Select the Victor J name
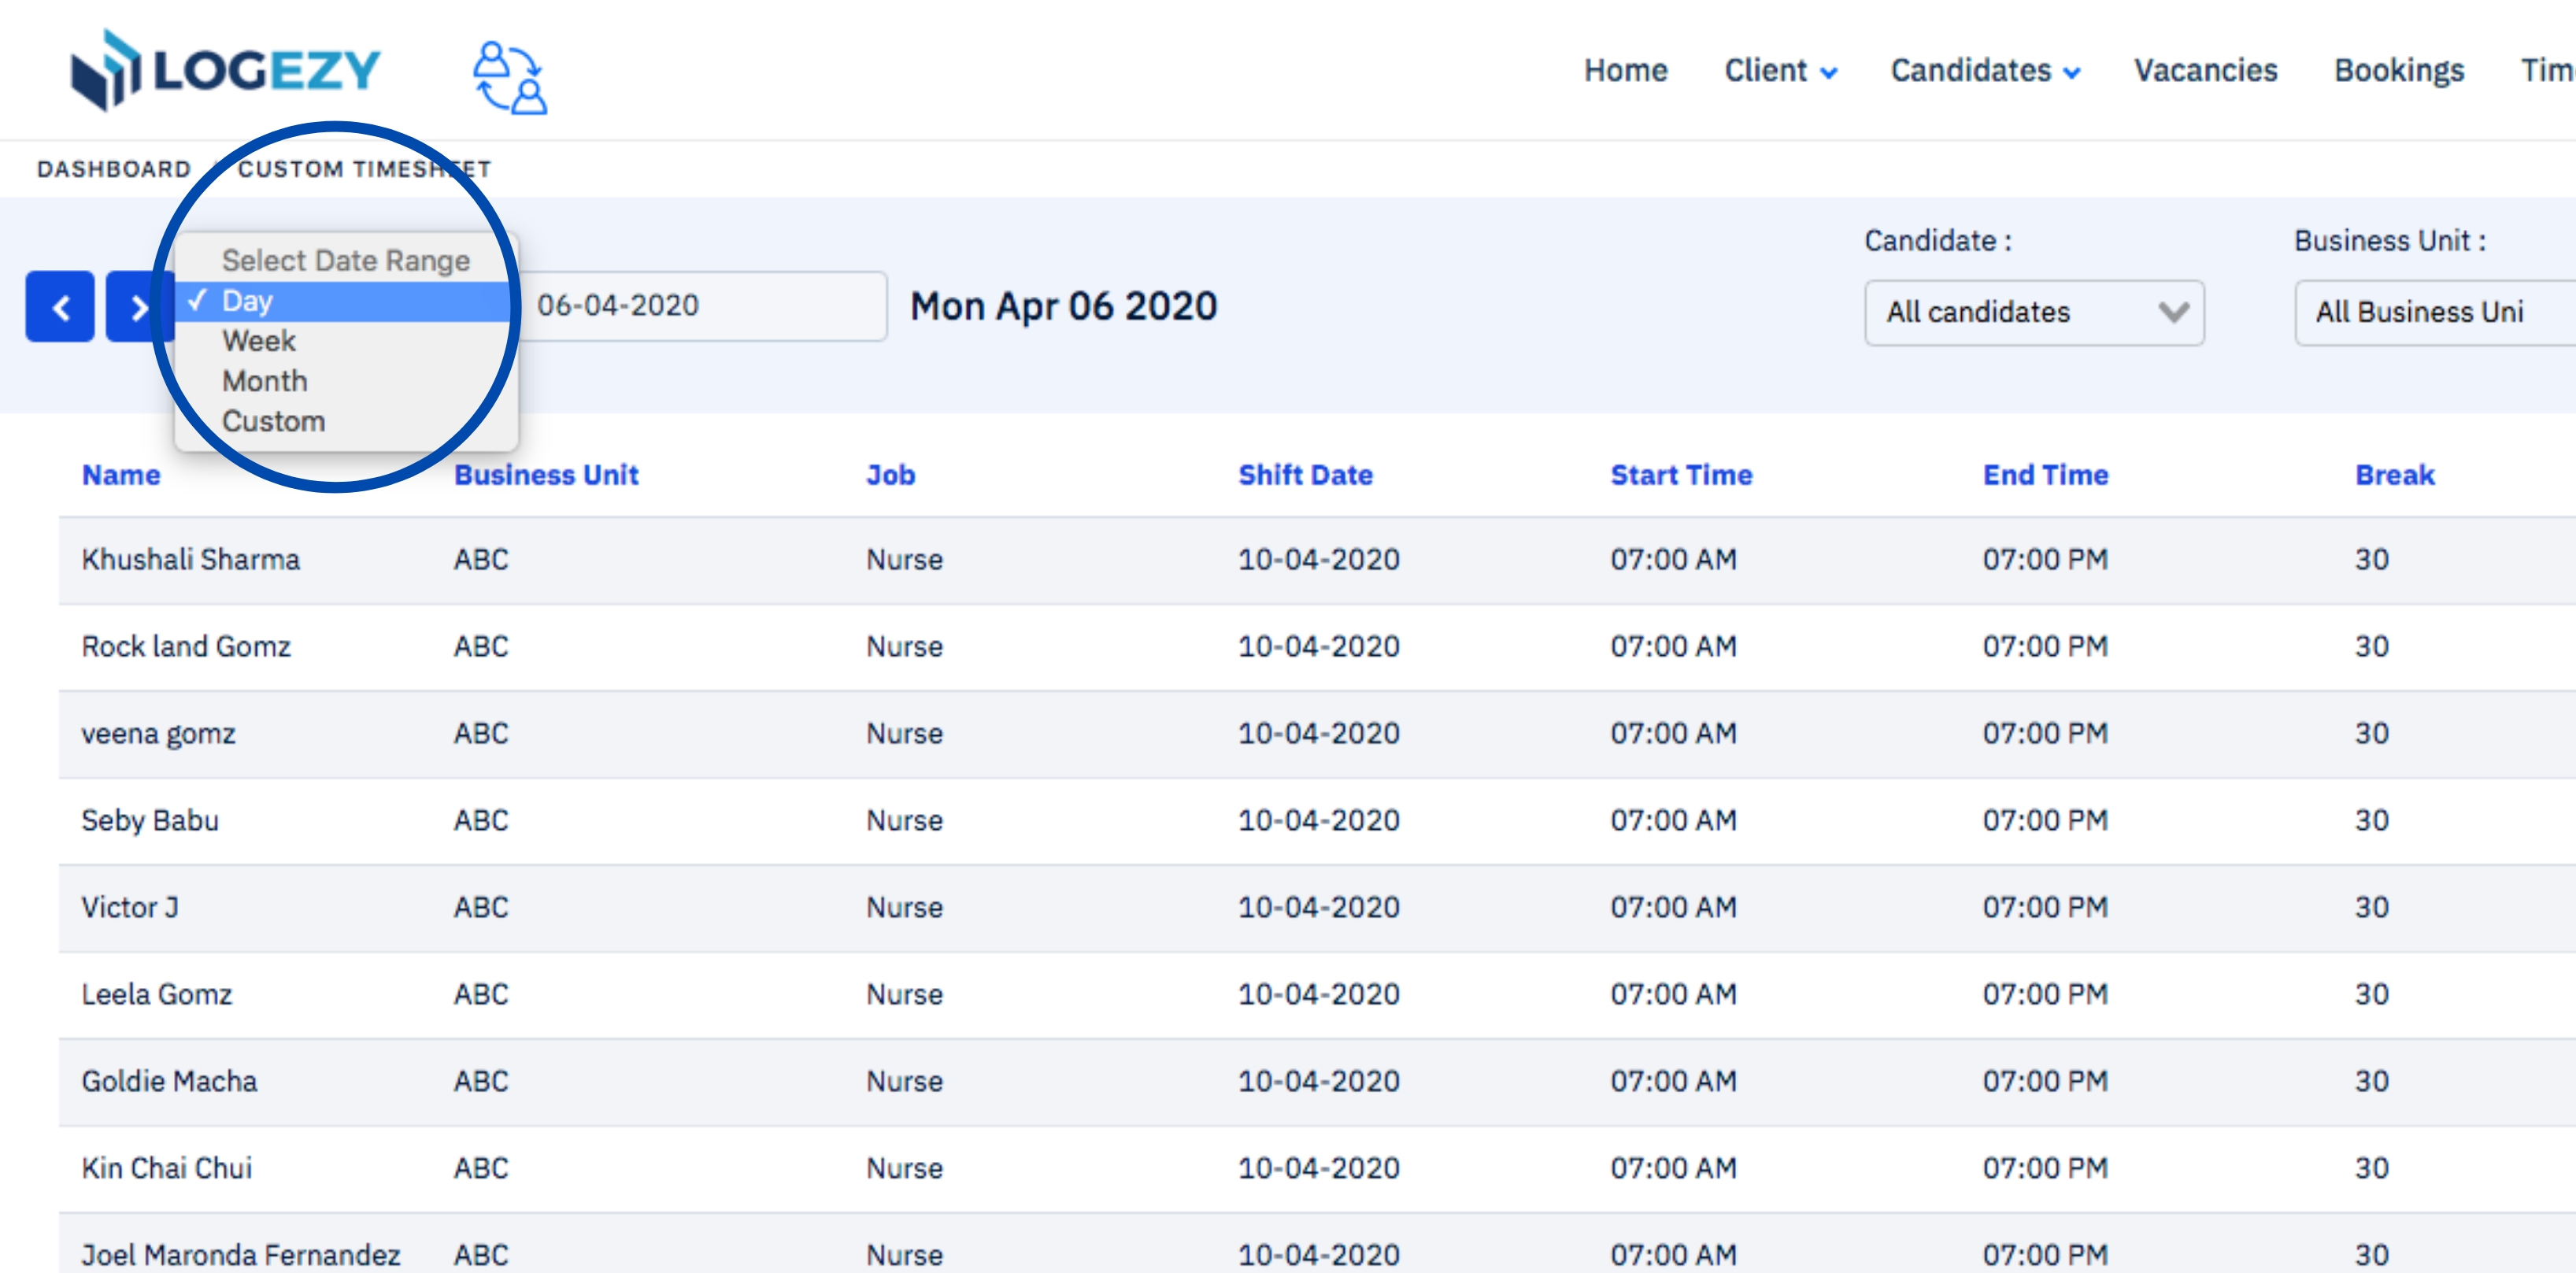2576x1273 pixels. click(130, 907)
